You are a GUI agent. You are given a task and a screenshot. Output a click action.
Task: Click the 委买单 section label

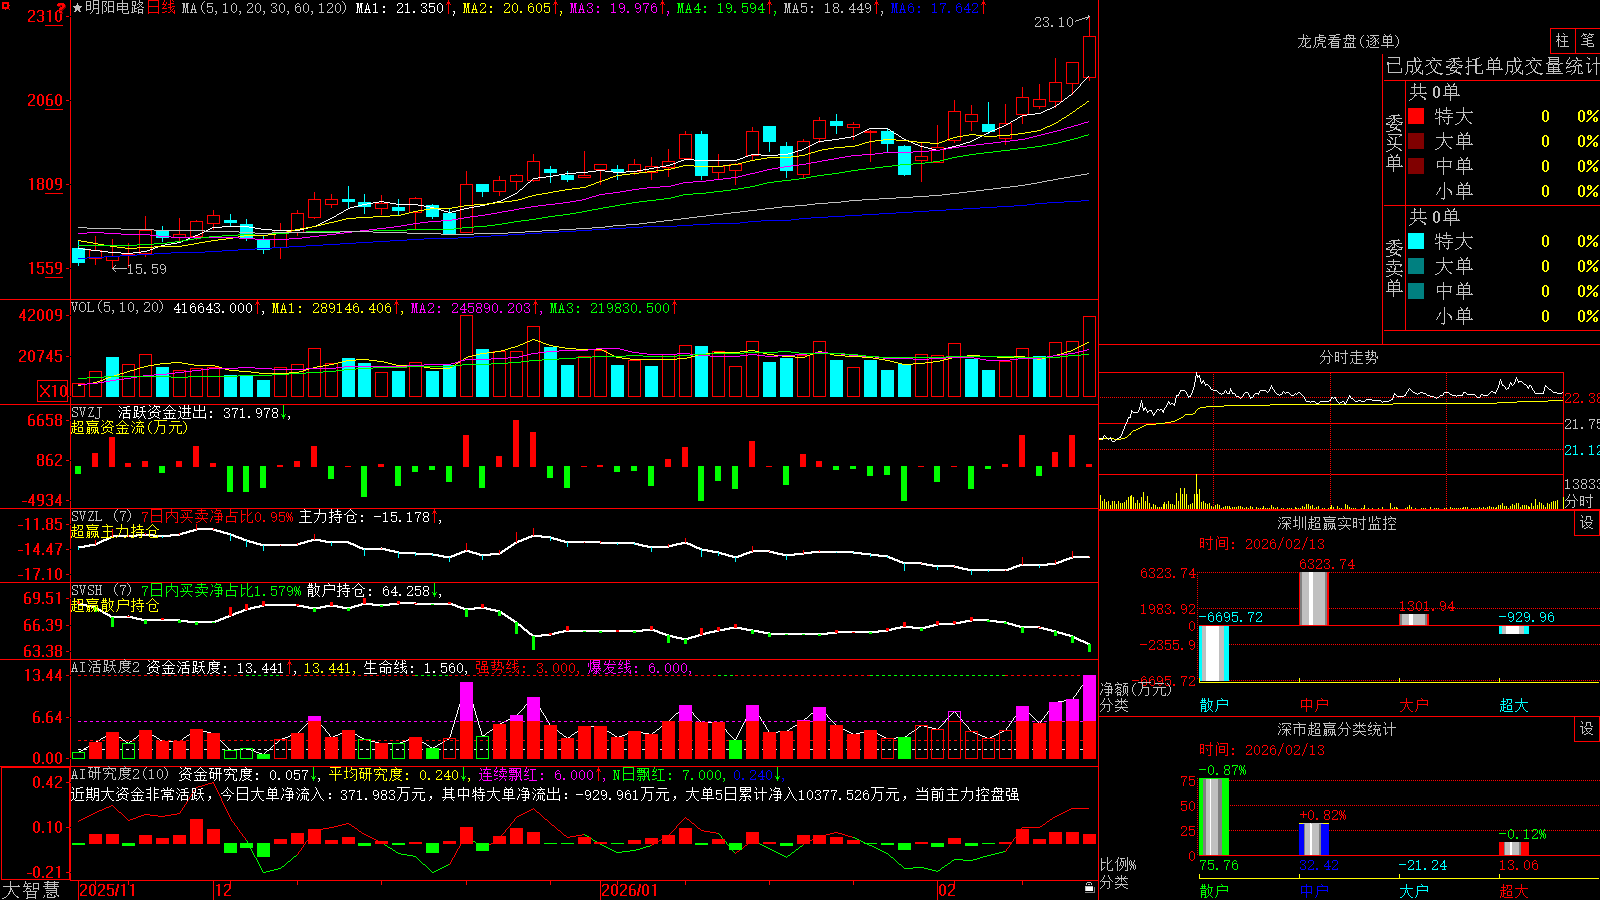tap(1394, 143)
